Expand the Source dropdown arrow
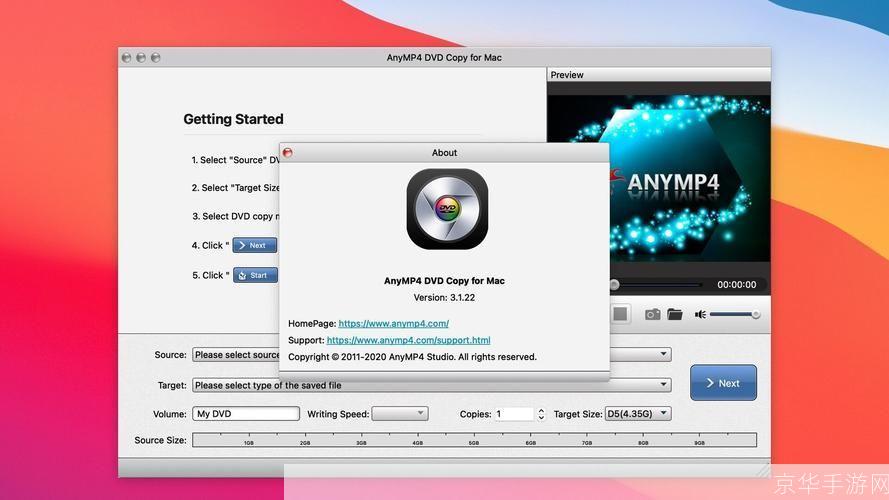 point(663,354)
